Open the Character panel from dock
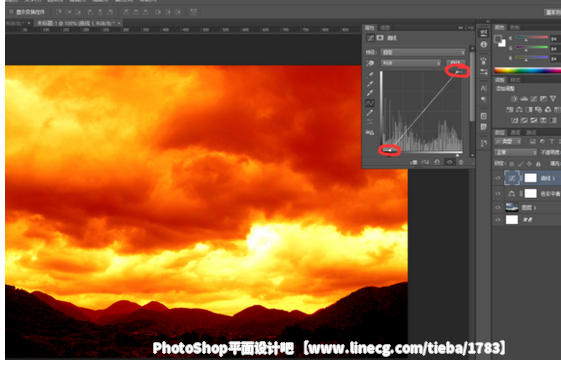 pos(484,88)
